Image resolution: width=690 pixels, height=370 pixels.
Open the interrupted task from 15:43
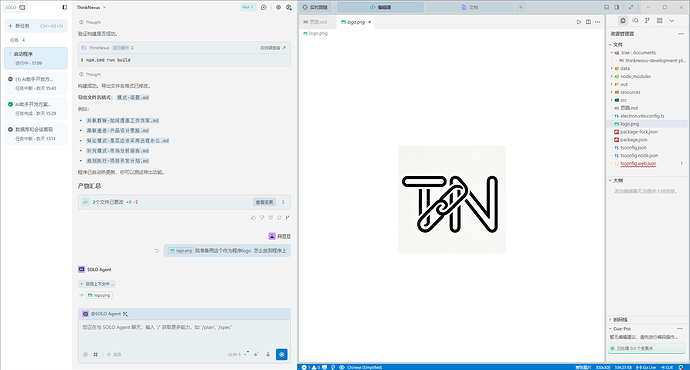36,84
